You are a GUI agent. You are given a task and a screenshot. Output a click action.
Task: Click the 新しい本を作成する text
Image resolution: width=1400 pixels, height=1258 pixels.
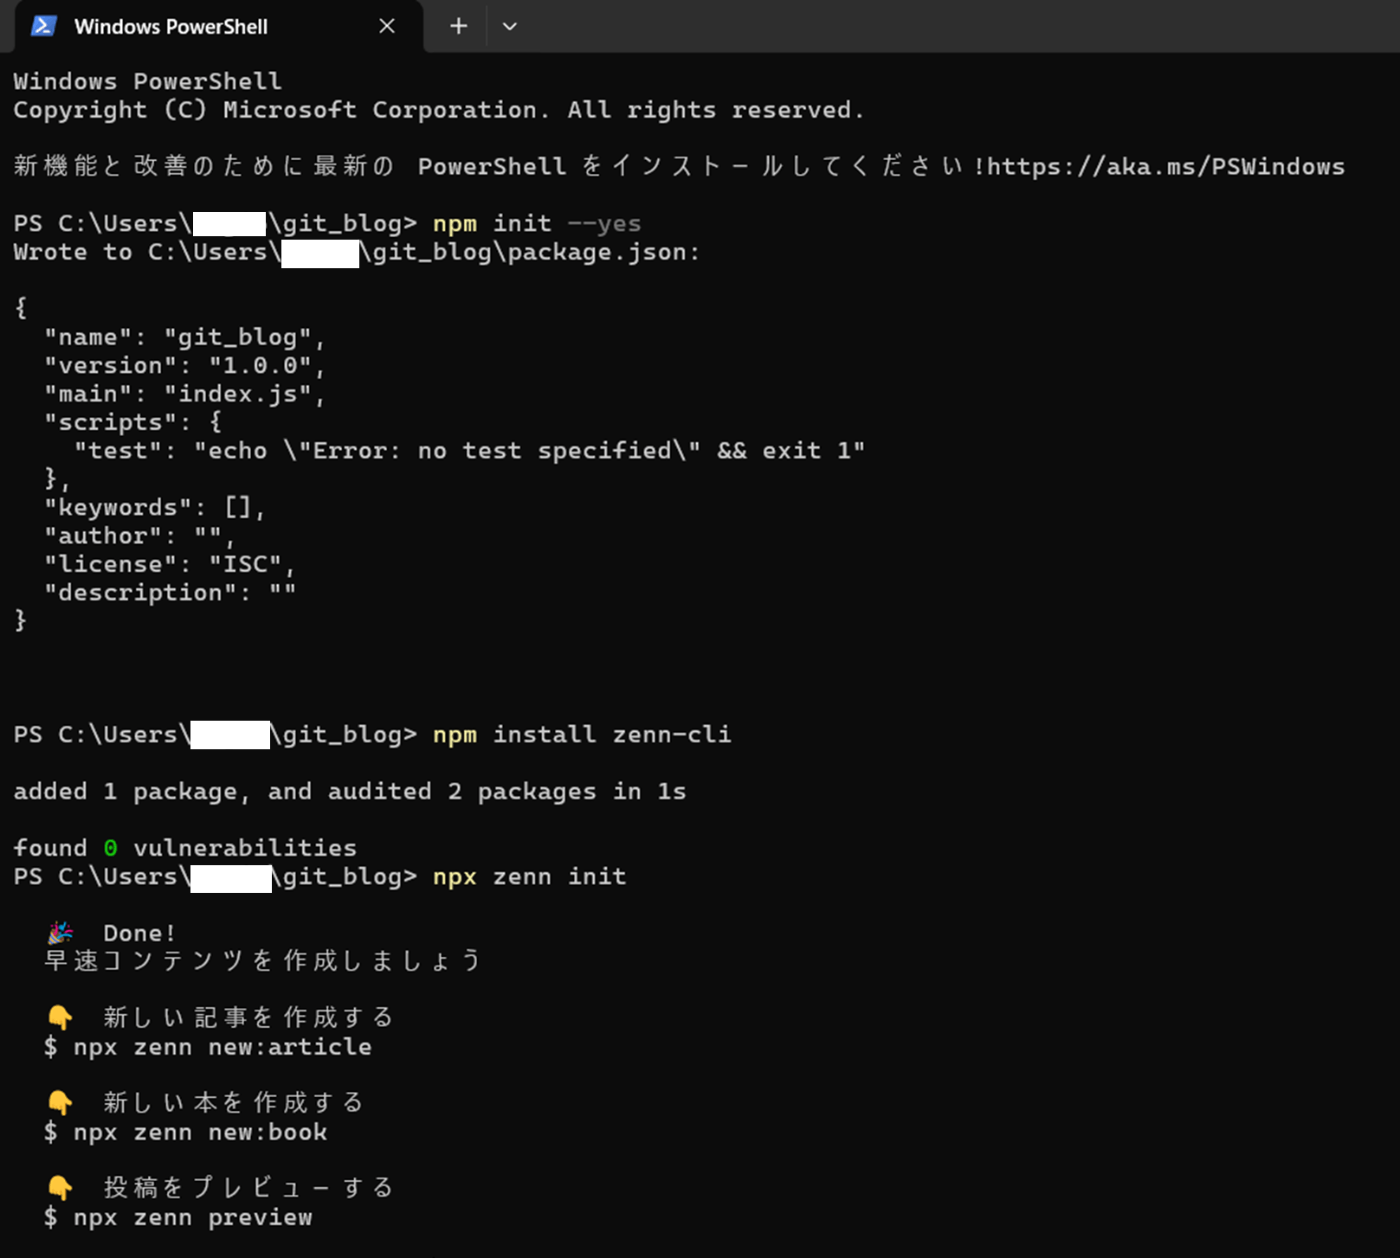233,1103
